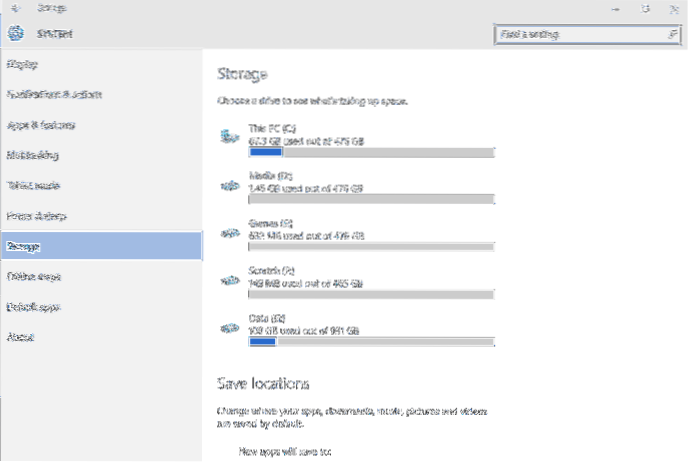The image size is (688, 462).
Task: Click the Media (D:) drive icon
Action: click(229, 186)
